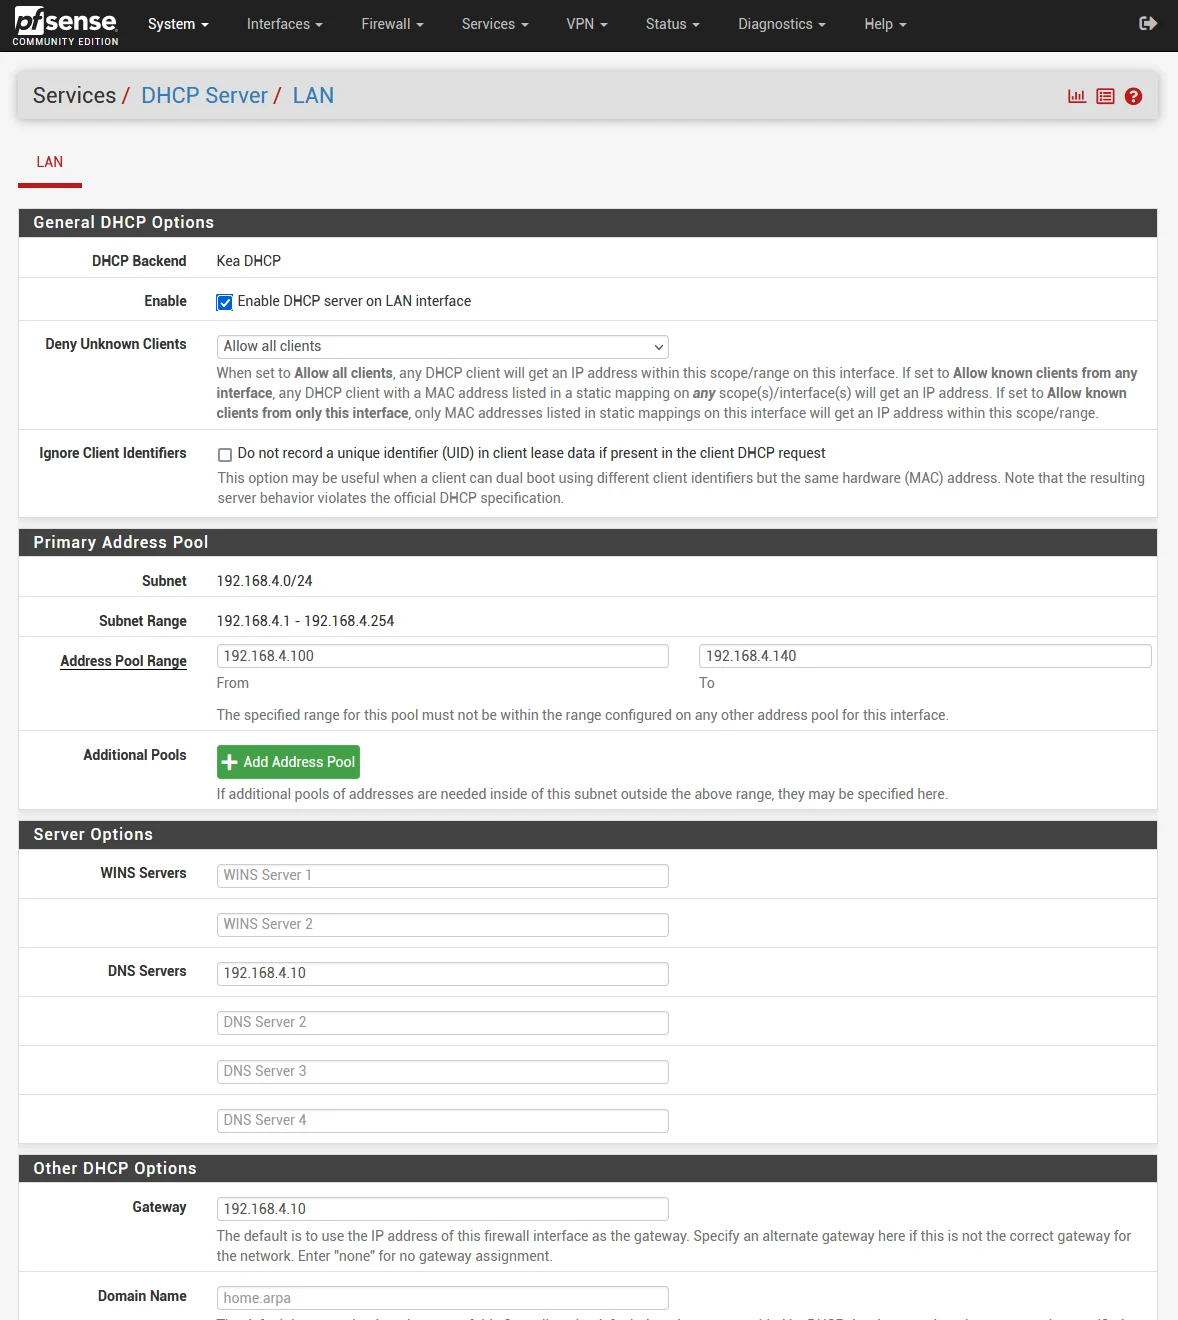Click the address pool From field
1178x1320 pixels.
pos(442,656)
